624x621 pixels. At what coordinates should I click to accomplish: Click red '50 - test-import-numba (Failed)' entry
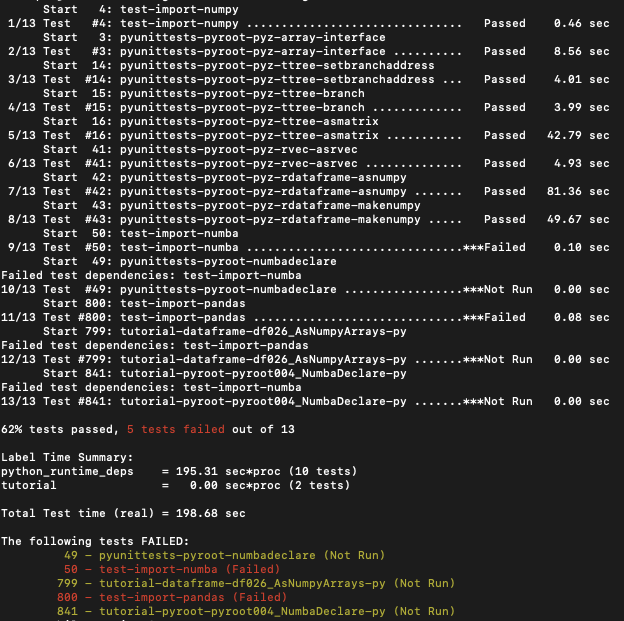tap(172, 569)
